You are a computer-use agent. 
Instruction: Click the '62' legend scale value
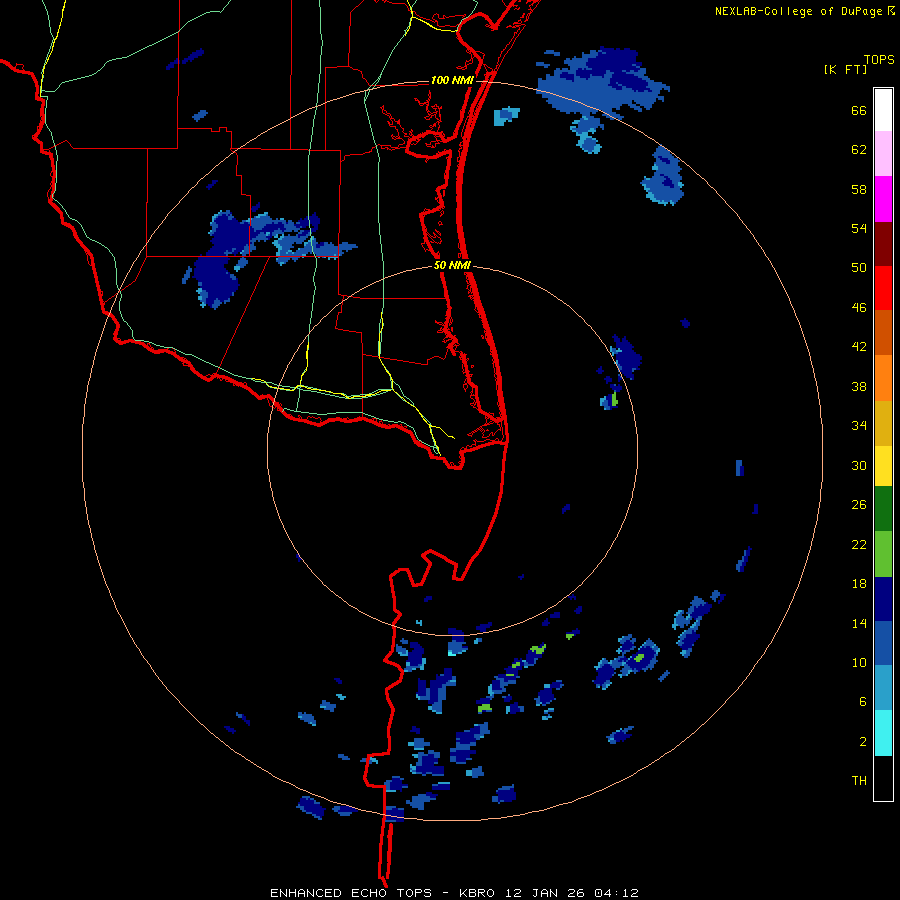(x=859, y=150)
